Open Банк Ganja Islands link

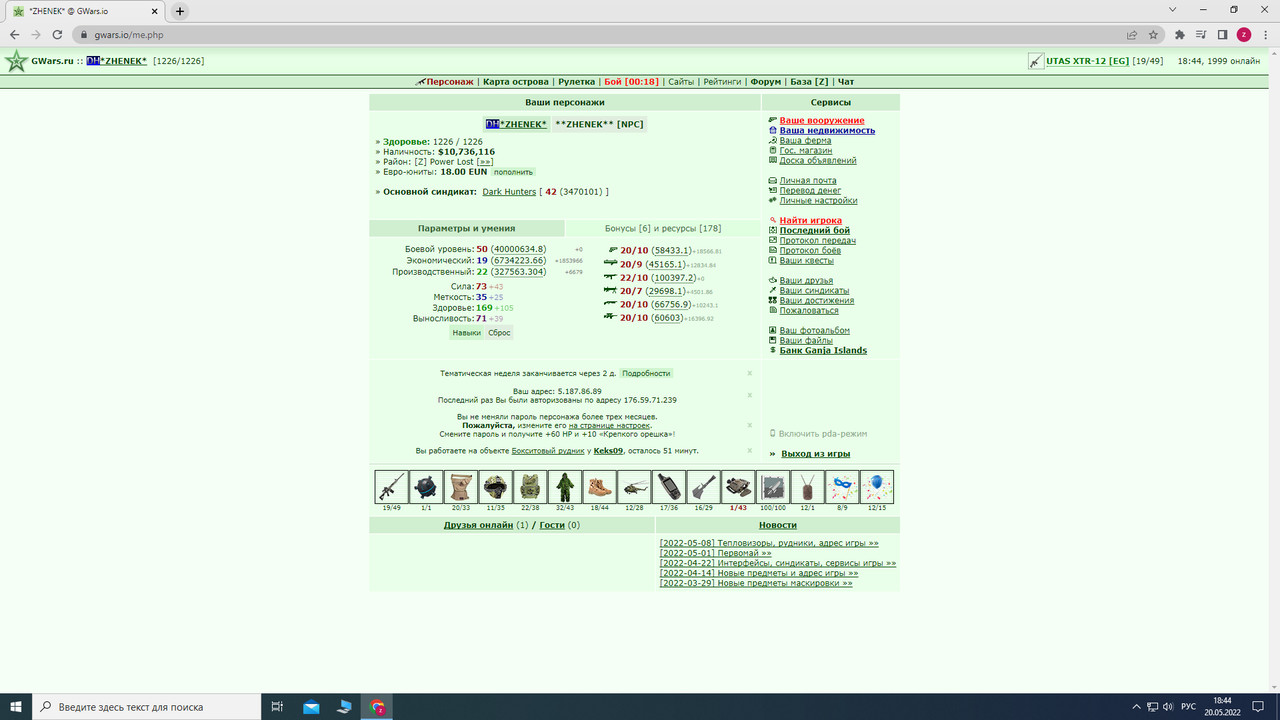[823, 350]
